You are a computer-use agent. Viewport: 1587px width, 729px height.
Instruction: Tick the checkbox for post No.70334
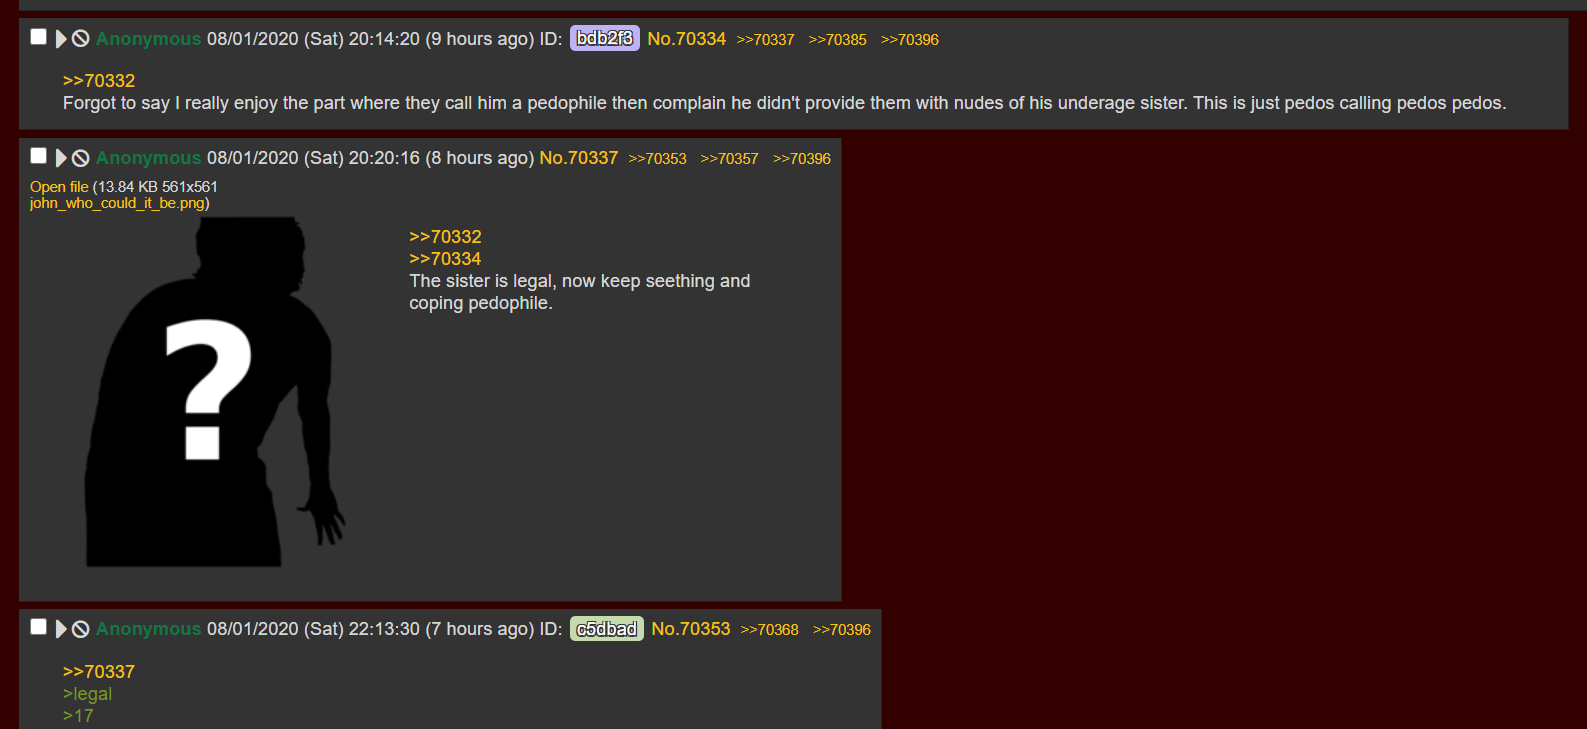39,37
